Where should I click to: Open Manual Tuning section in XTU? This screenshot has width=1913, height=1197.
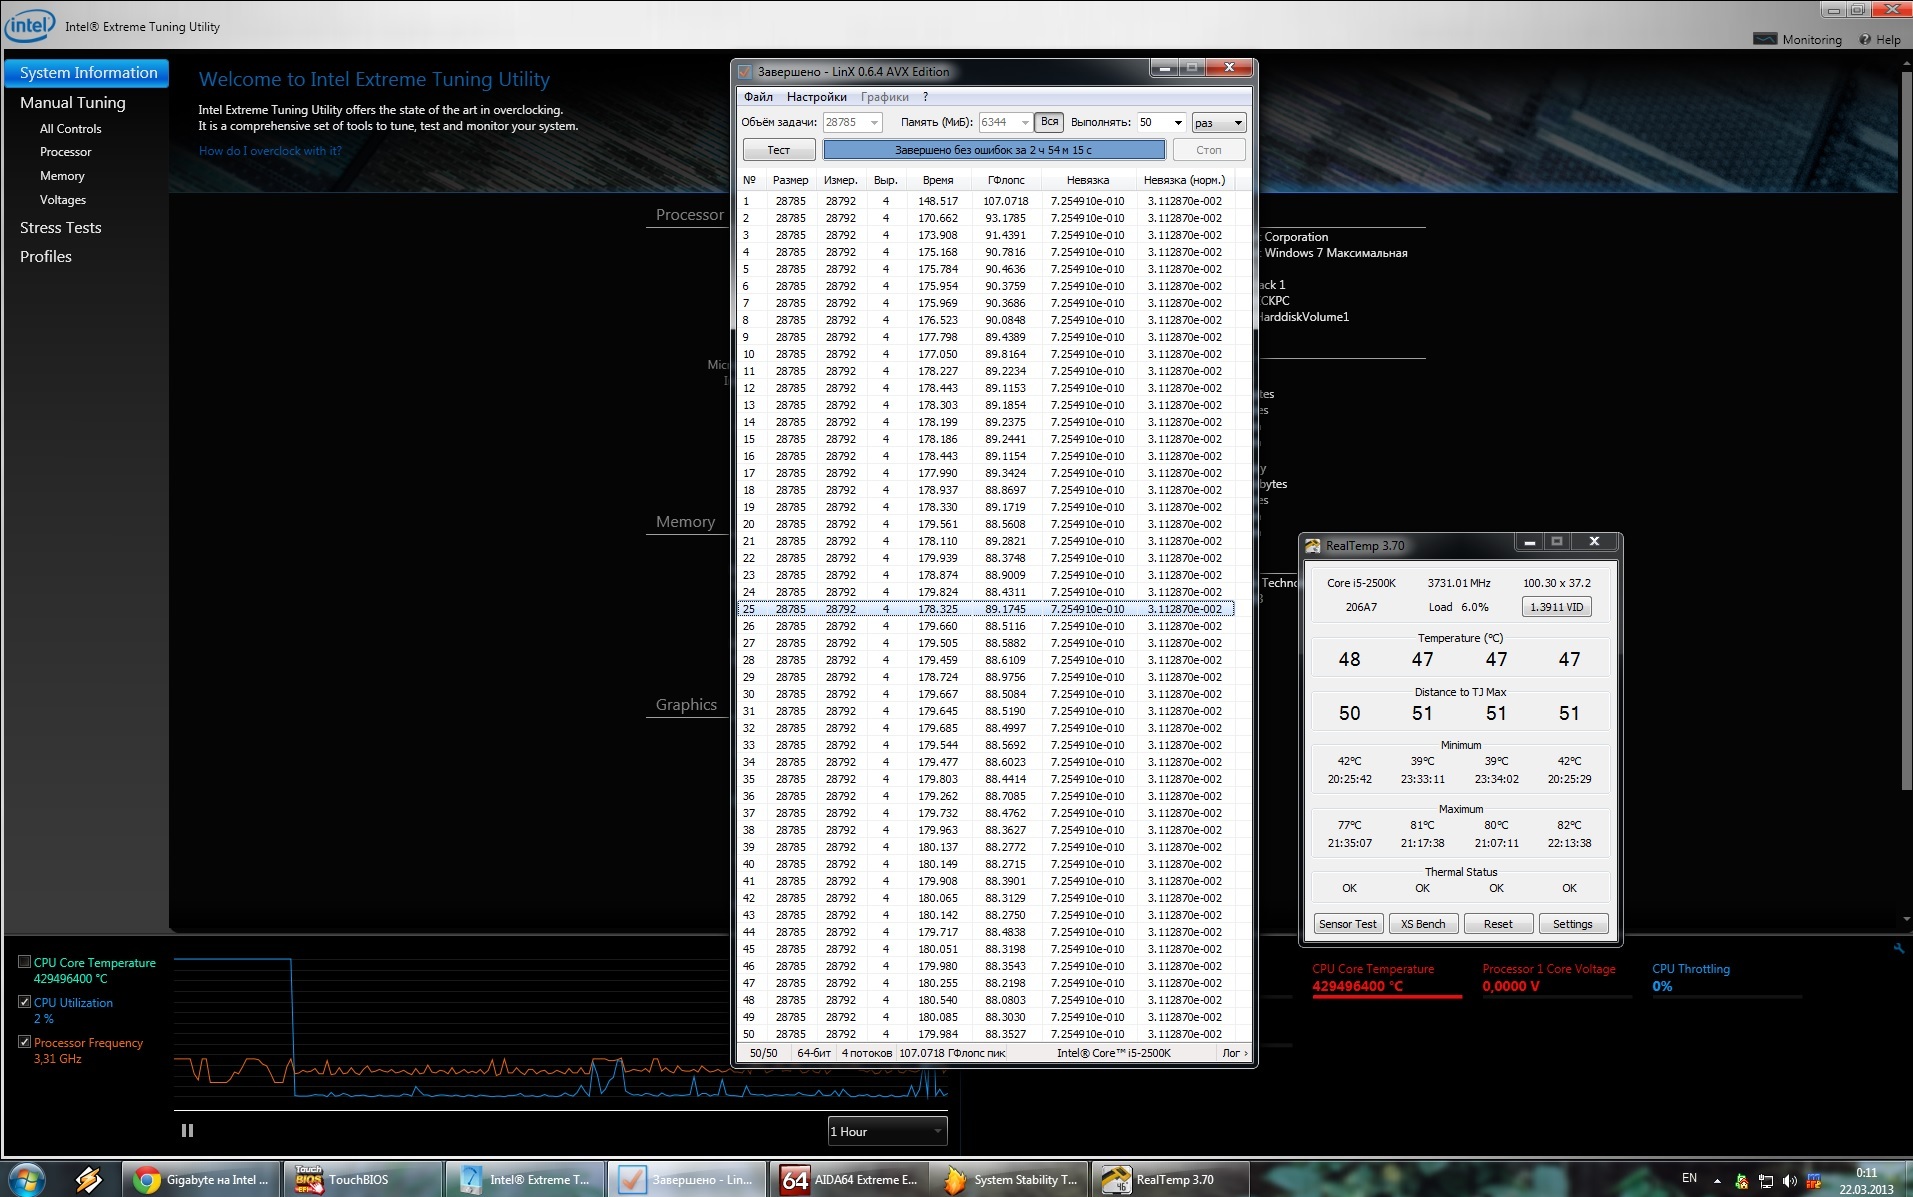point(73,103)
